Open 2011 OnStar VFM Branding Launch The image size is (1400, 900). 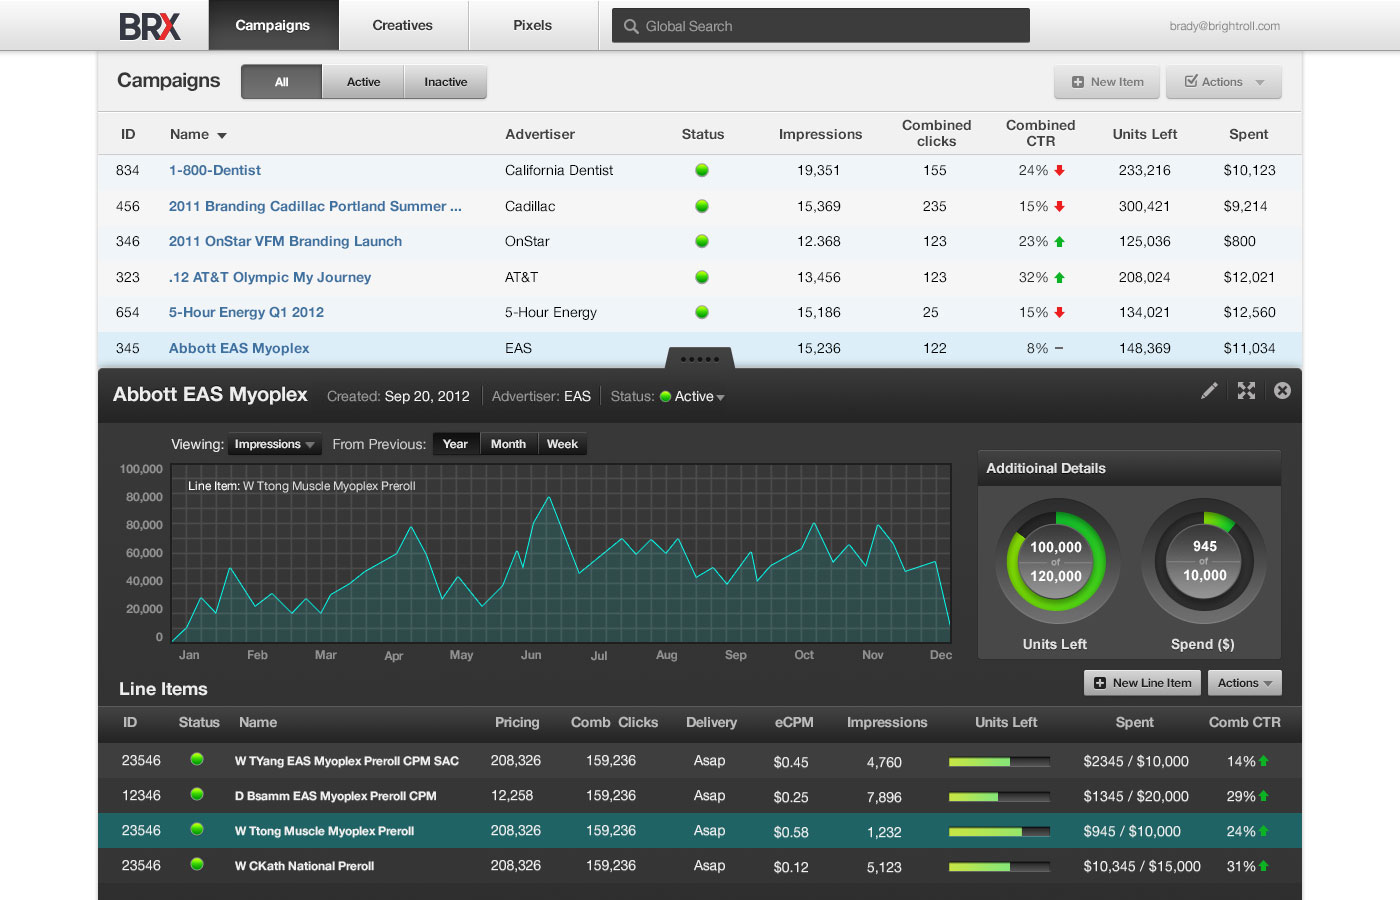tap(285, 241)
